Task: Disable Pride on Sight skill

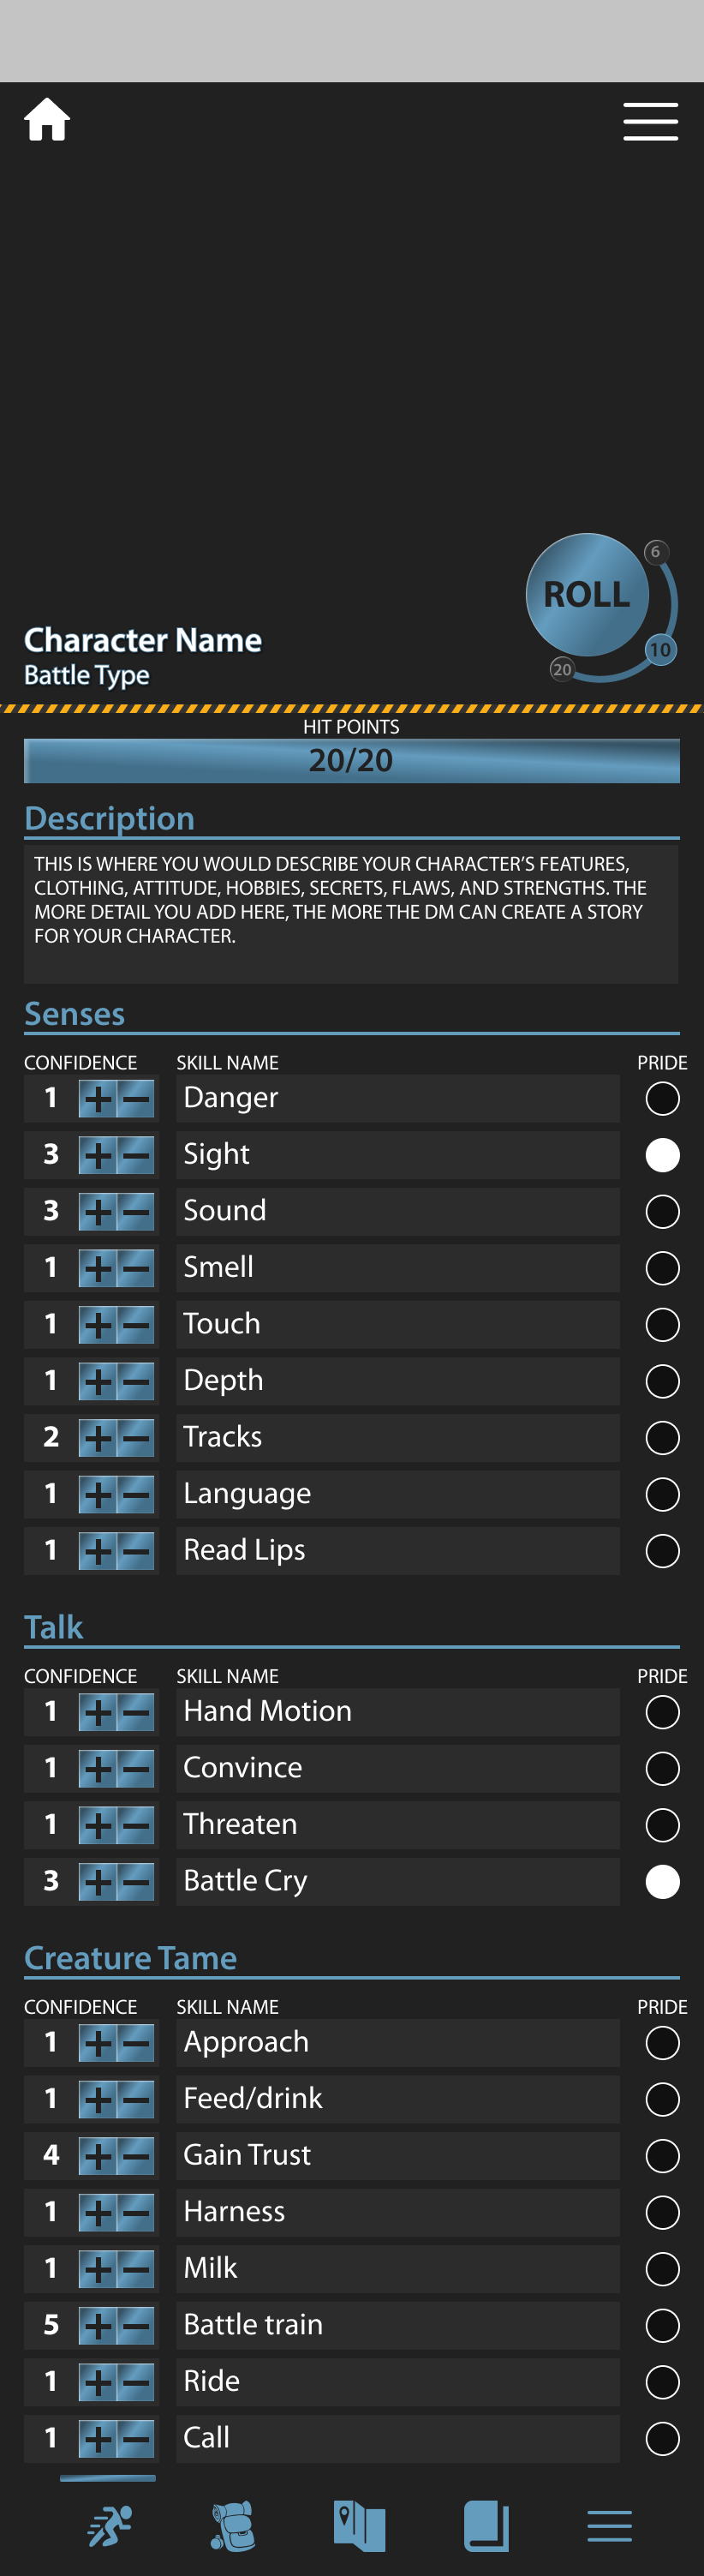Action: (x=662, y=1155)
